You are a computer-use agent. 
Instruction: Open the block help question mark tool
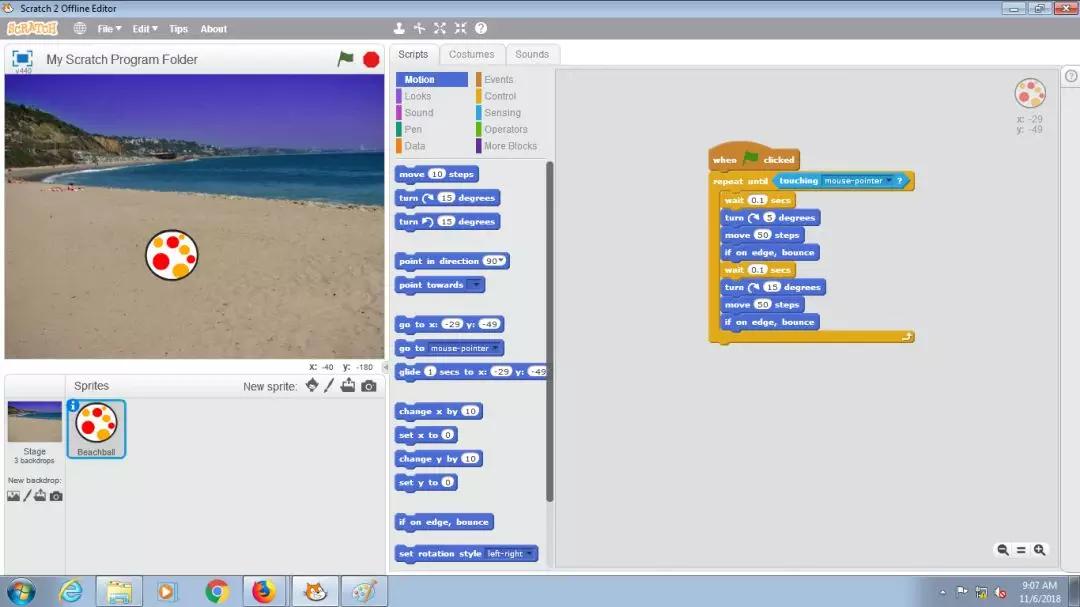point(481,29)
